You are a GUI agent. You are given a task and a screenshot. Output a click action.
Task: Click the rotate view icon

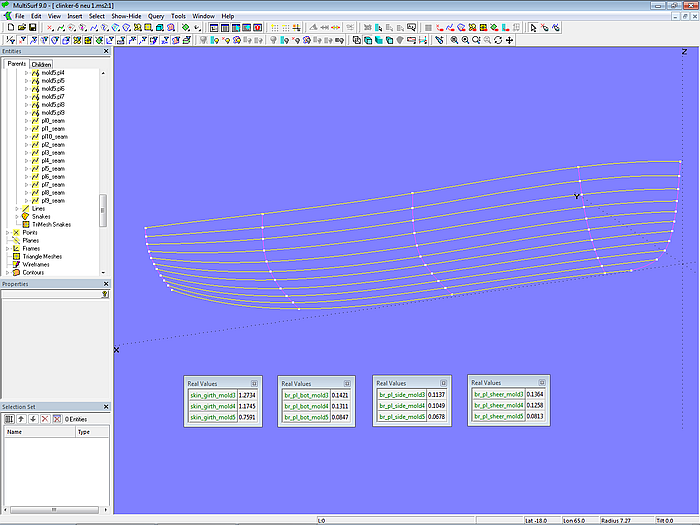tap(498, 40)
